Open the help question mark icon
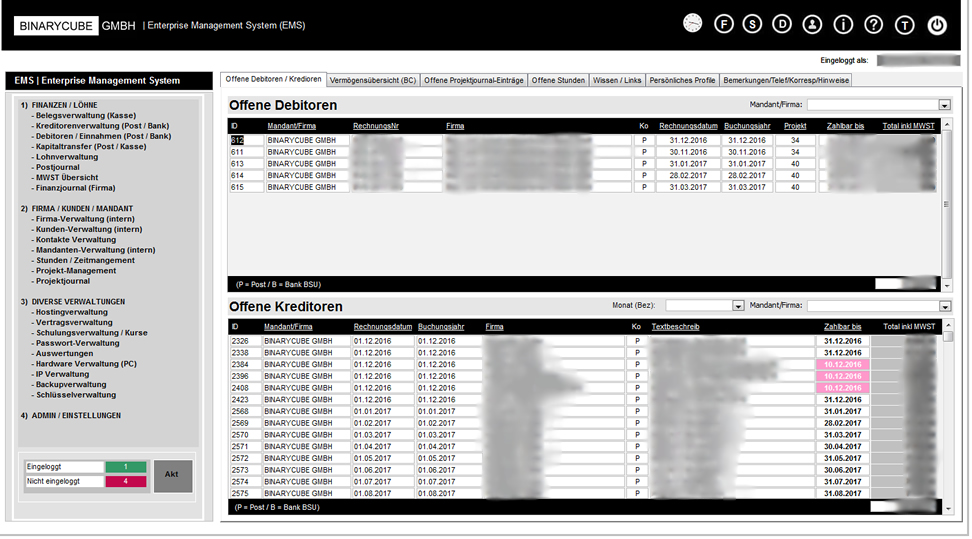The width and height of the screenshot is (972, 539). pyautogui.click(x=874, y=25)
